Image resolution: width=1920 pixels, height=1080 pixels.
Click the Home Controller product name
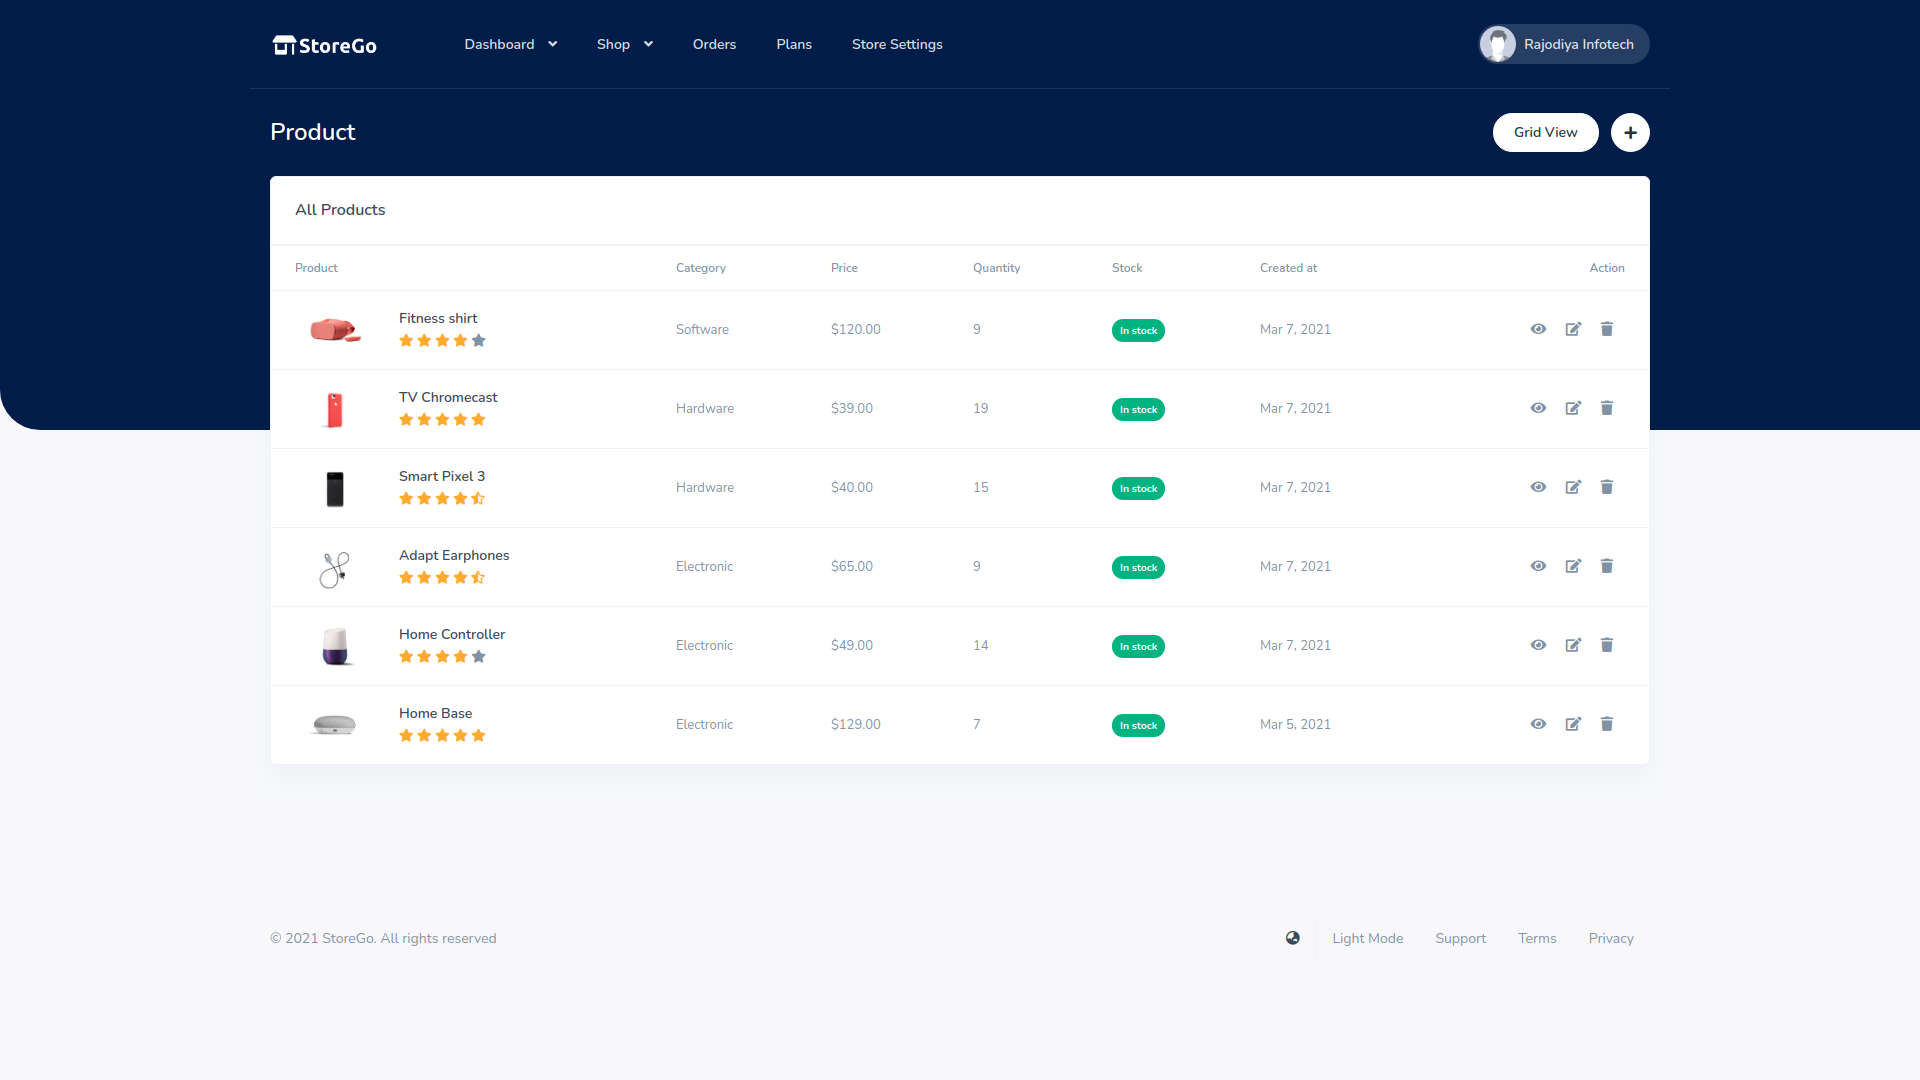coord(452,634)
